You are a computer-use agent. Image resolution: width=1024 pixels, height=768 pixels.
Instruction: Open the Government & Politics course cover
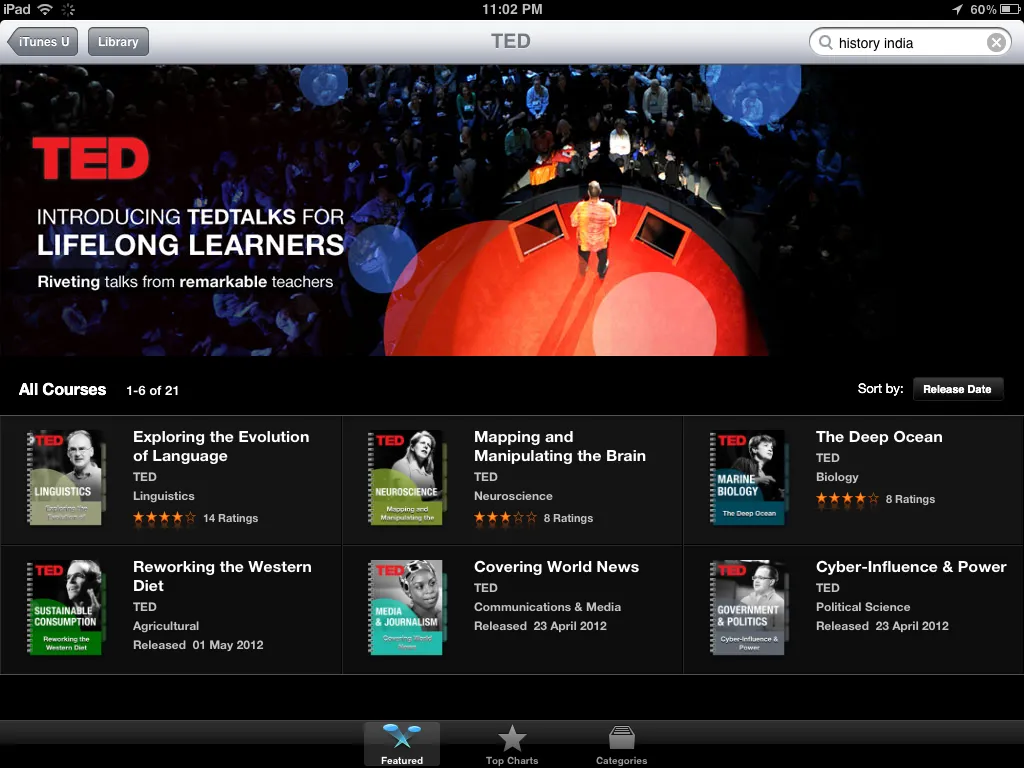pos(748,607)
